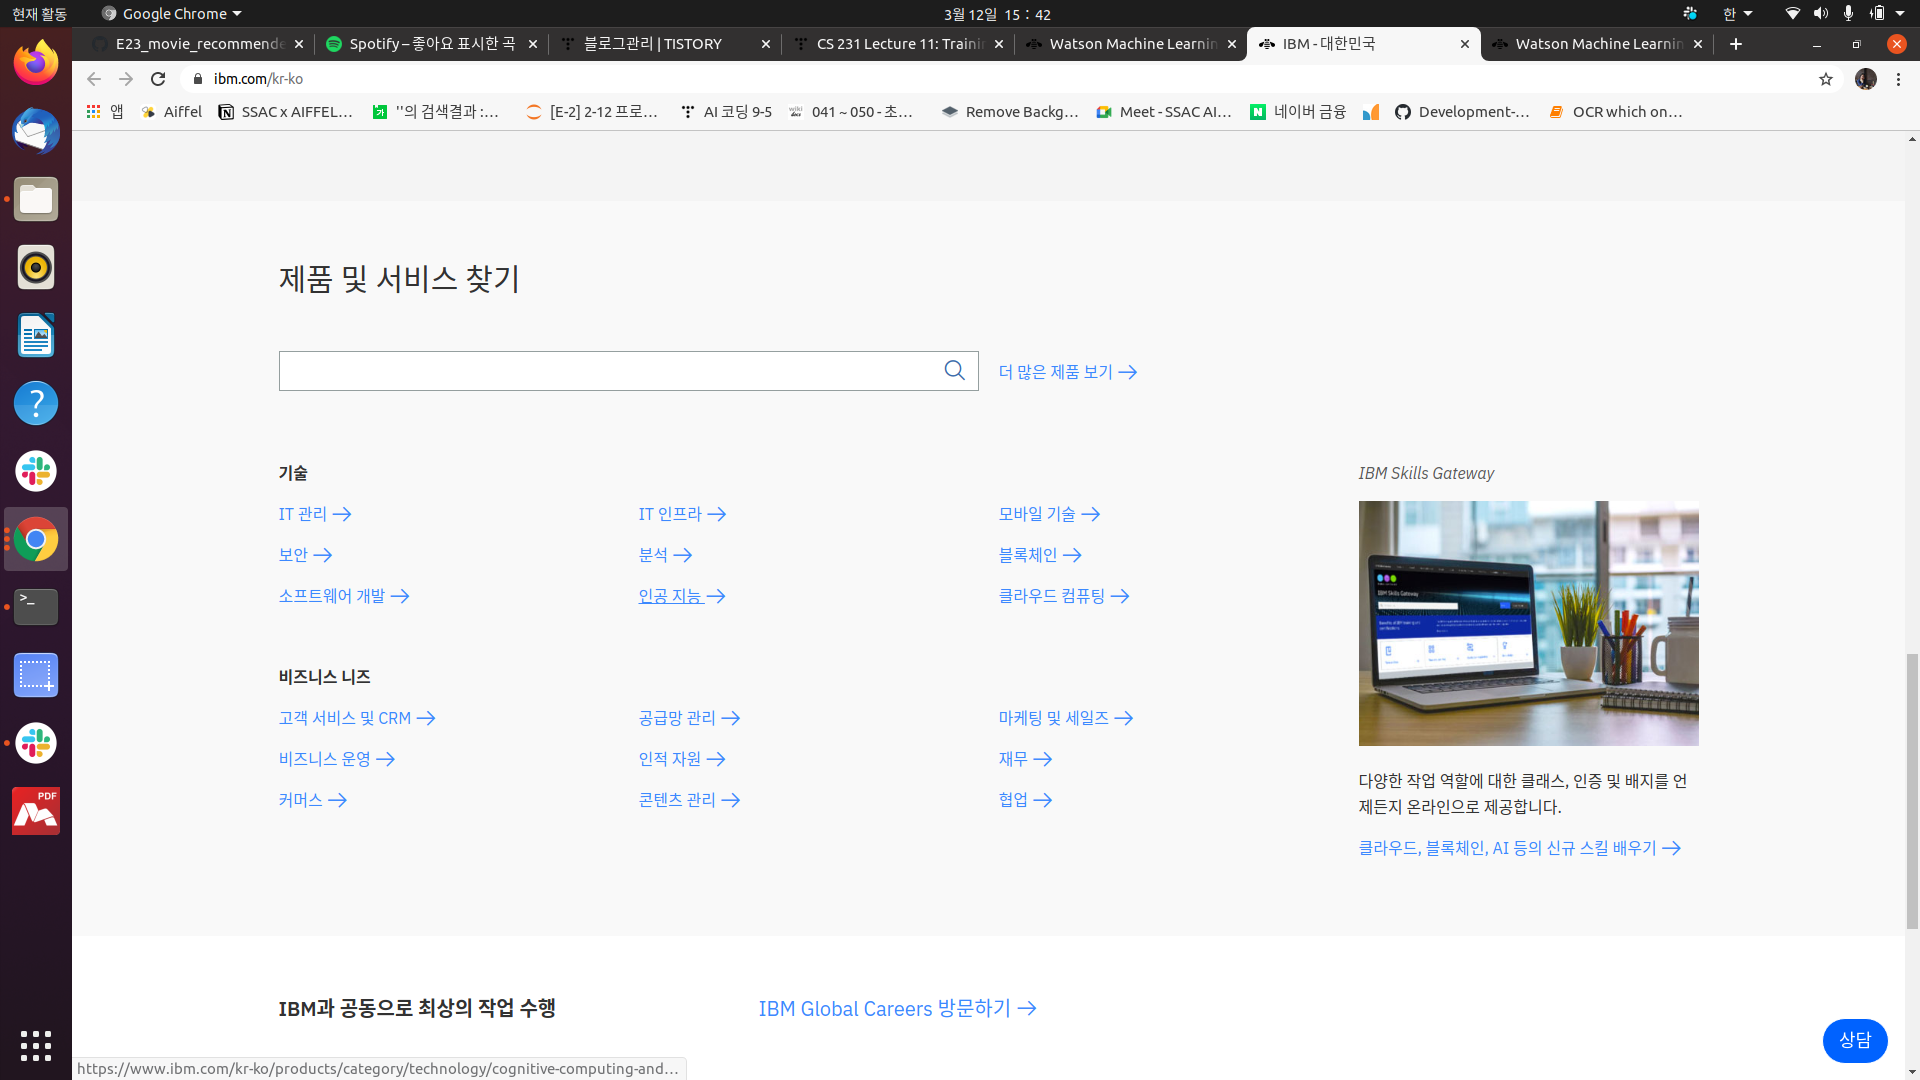Open Firefox from the dock
Image resolution: width=1920 pixels, height=1080 pixels.
36,63
